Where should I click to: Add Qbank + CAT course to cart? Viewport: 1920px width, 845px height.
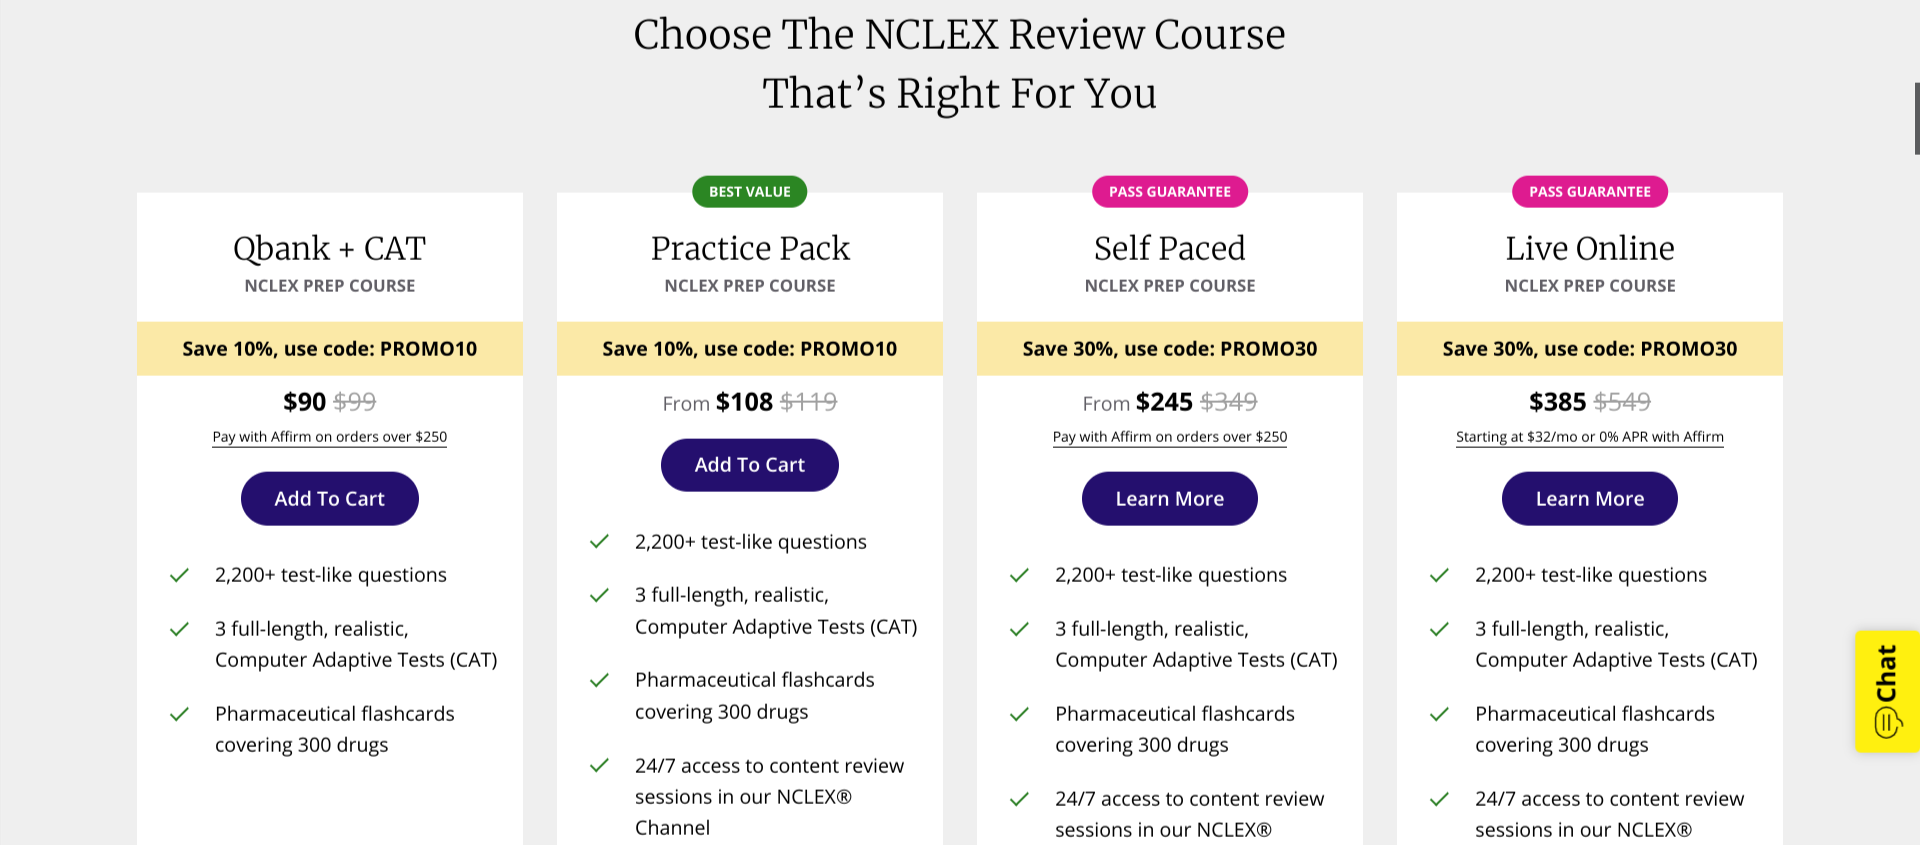click(x=329, y=498)
